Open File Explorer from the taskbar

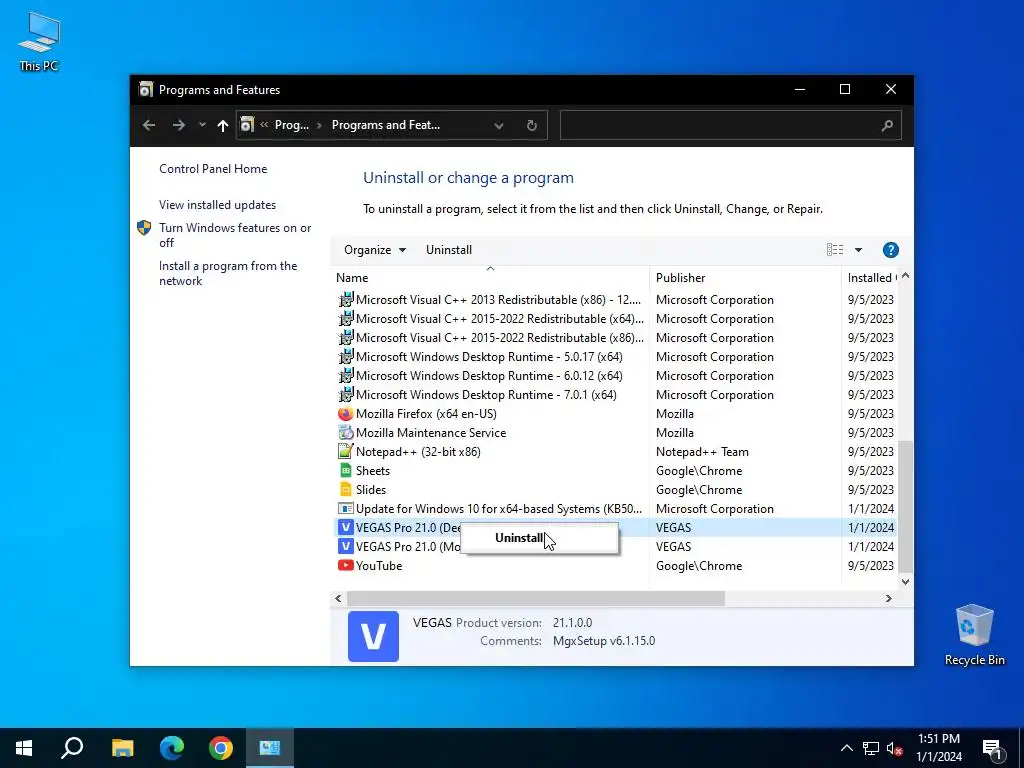122,748
